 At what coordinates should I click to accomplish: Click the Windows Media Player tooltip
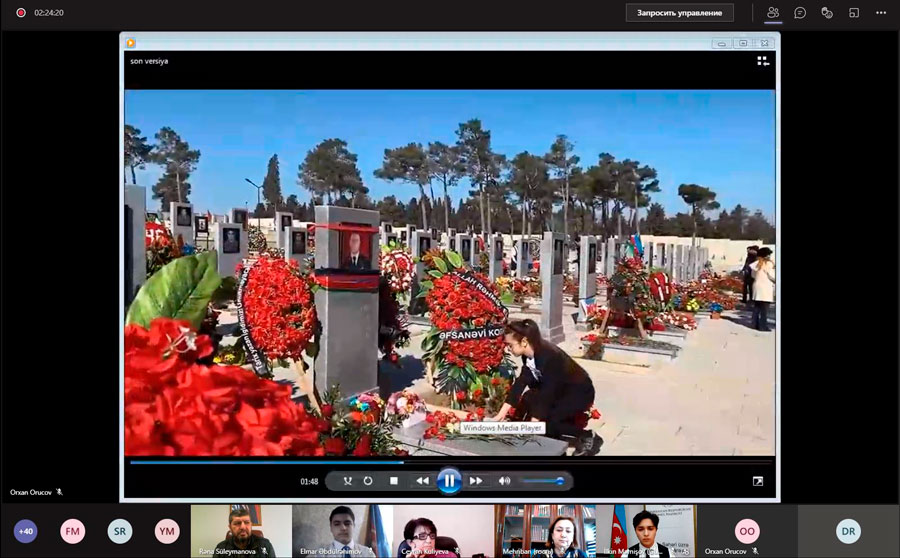pyautogui.click(x=502, y=428)
